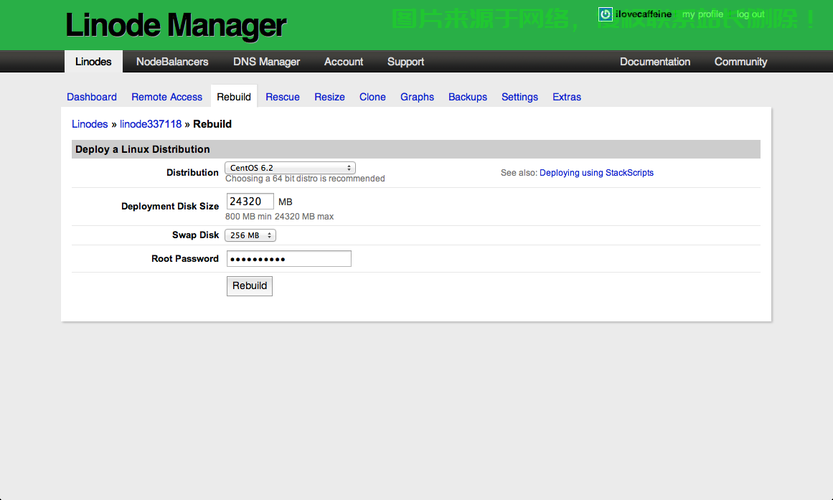Focus the Deployment Disk Size field
This screenshot has width=833, height=500.
click(250, 201)
